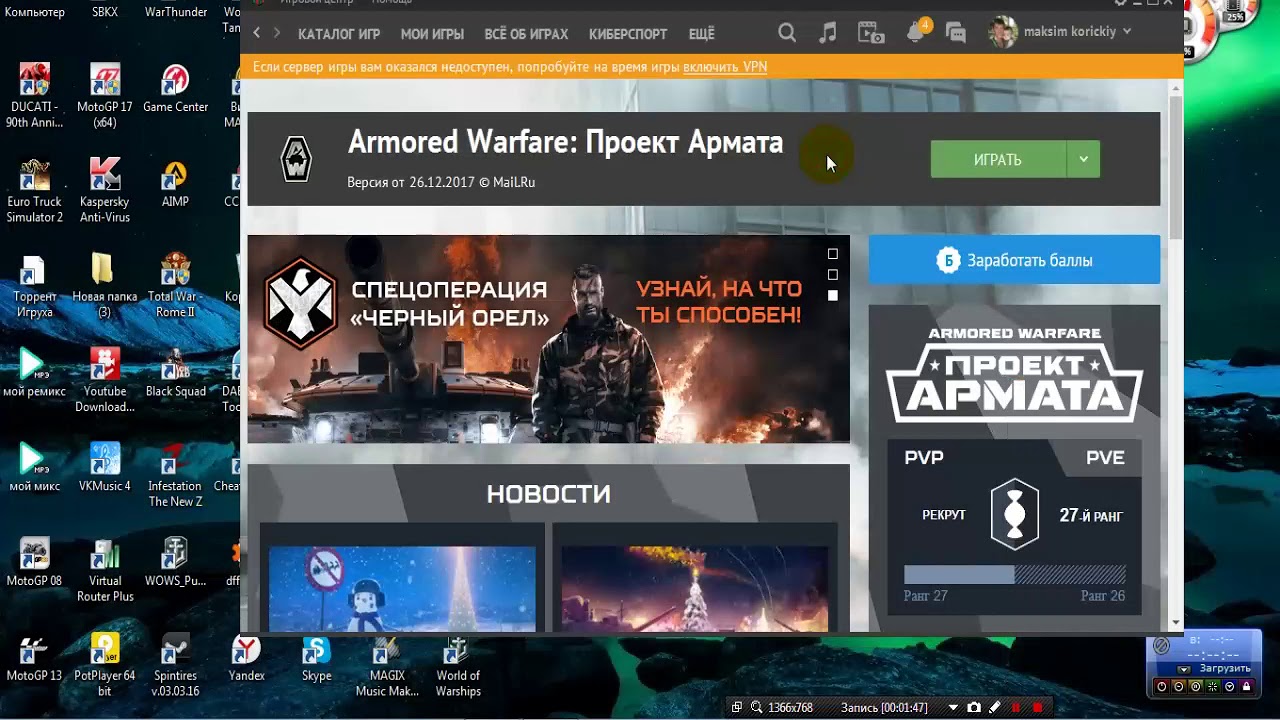The image size is (1280, 720).
Task: Expand the dropdown arrow next to ИГРАТЬ
Action: tap(1083, 159)
